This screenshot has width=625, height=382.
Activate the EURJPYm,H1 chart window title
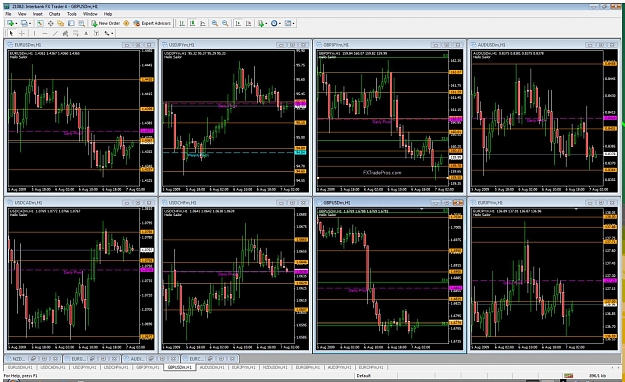click(490, 203)
